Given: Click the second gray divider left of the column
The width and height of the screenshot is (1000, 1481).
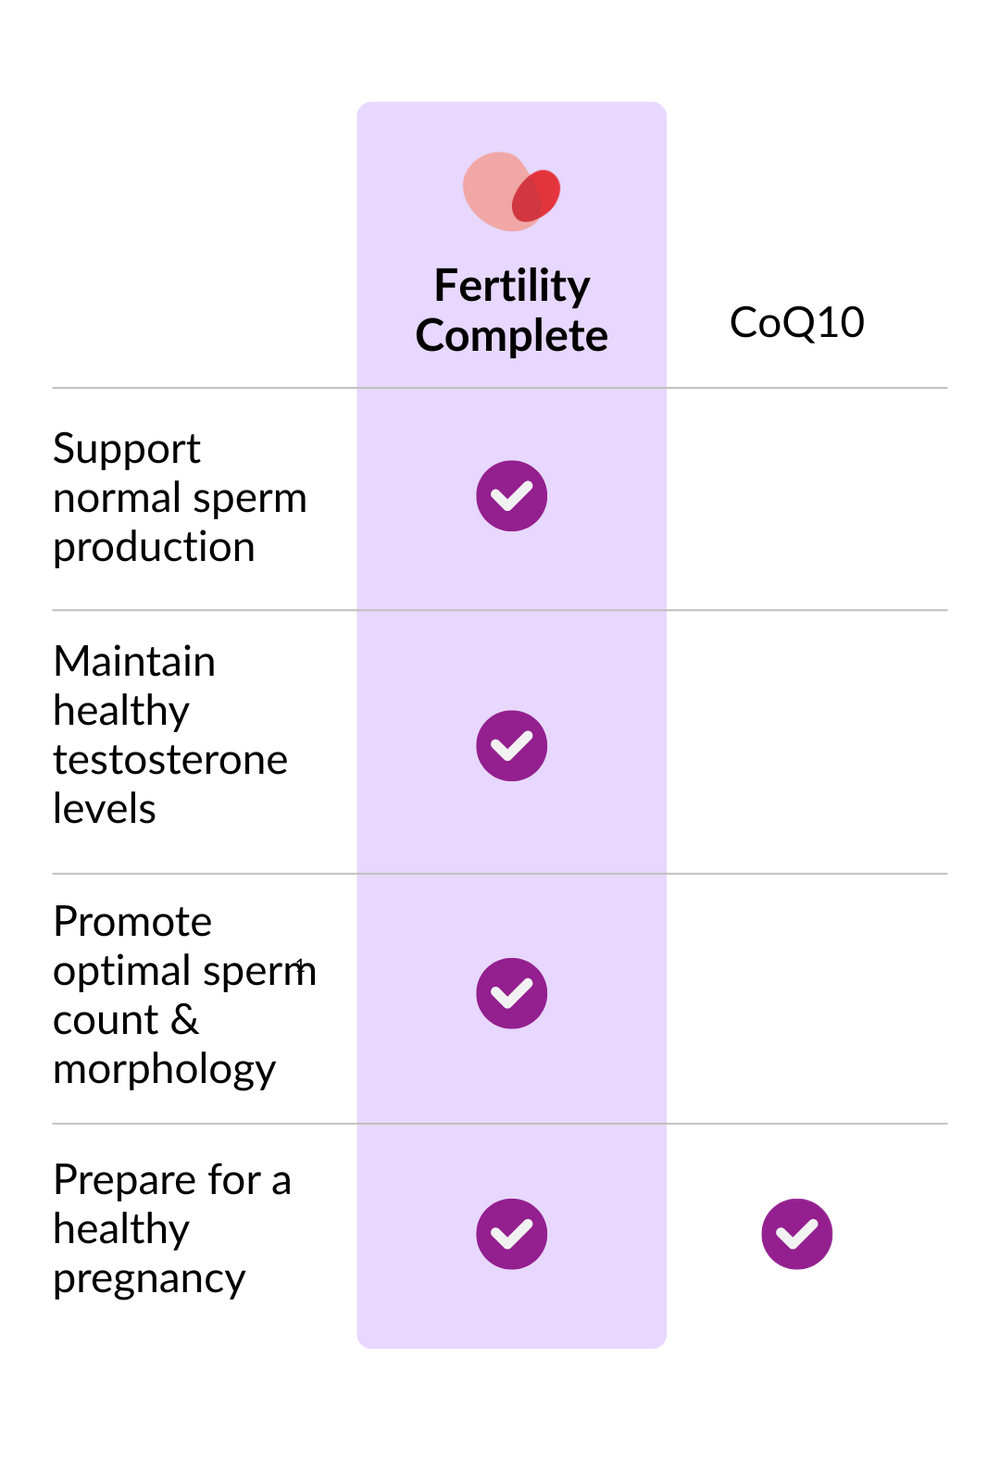Looking at the screenshot, I should [x=200, y=610].
